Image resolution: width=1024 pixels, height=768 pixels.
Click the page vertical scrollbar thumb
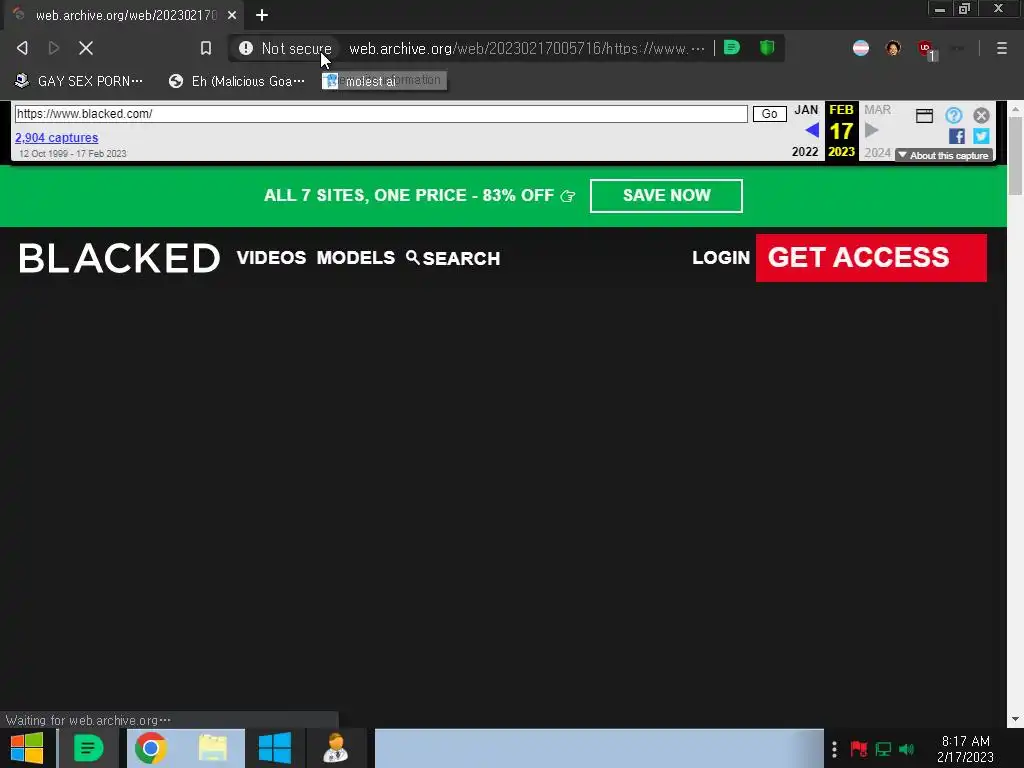pyautogui.click(x=1015, y=155)
